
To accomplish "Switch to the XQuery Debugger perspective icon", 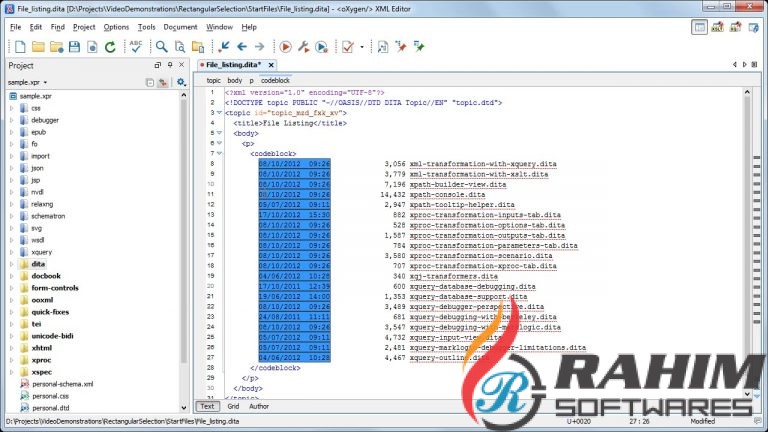I will coord(736,27).
